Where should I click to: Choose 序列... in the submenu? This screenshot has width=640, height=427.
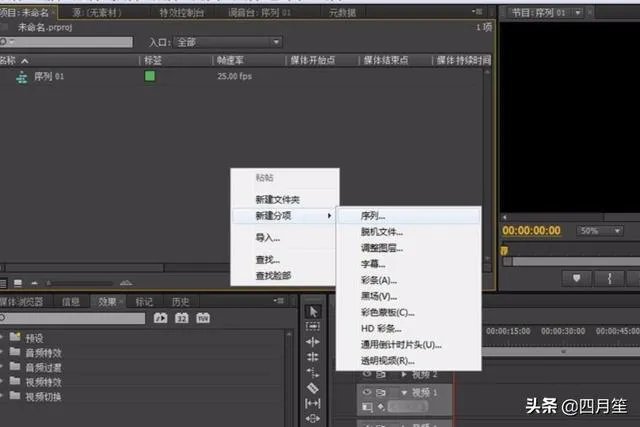point(409,216)
